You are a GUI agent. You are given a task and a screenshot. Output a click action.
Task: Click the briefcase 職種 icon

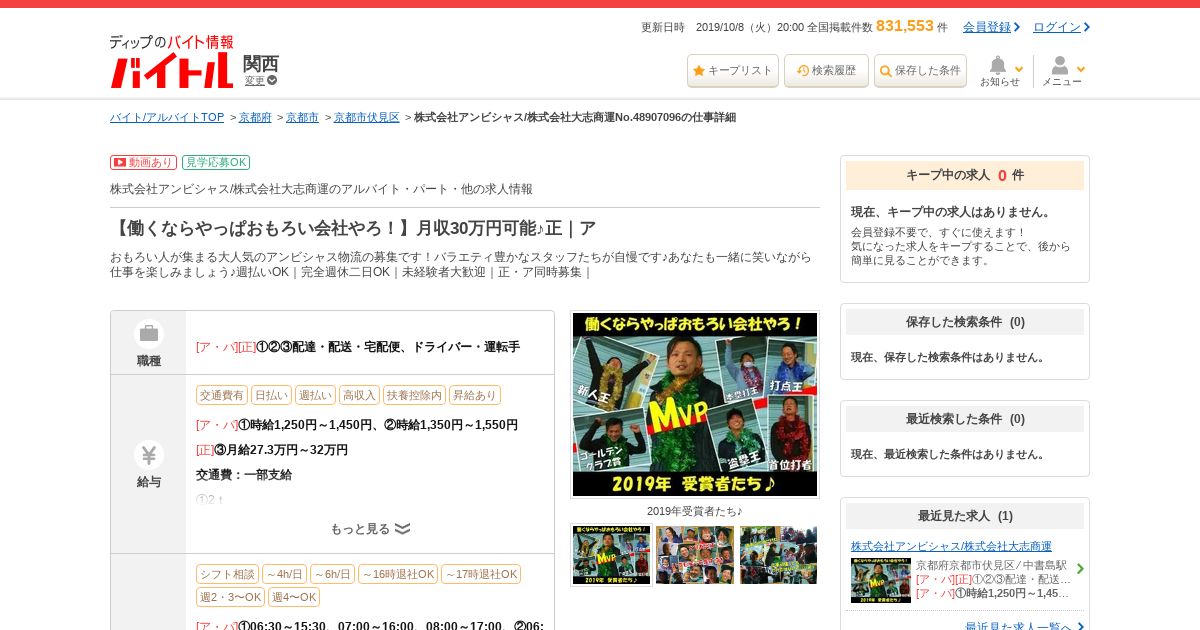point(148,333)
